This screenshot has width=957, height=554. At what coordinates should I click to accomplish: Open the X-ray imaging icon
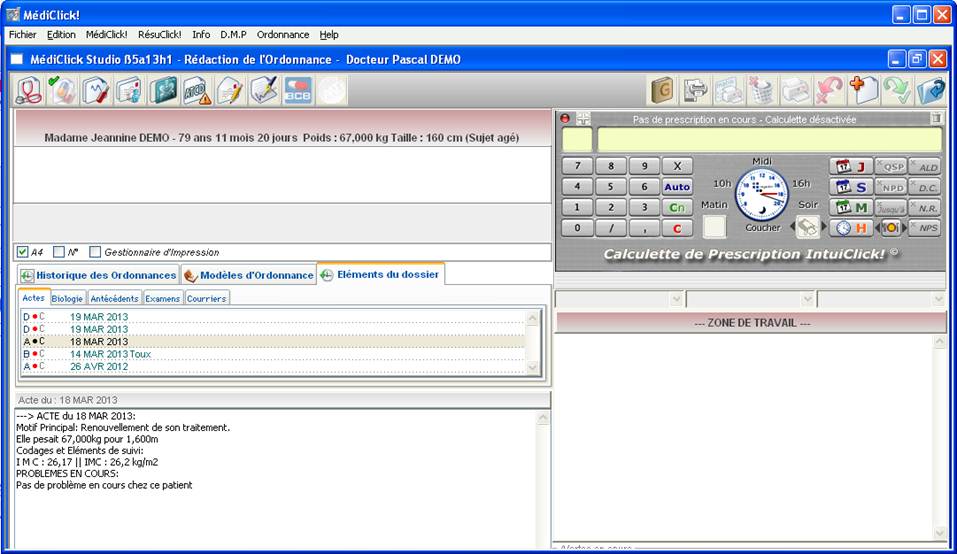click(x=163, y=91)
